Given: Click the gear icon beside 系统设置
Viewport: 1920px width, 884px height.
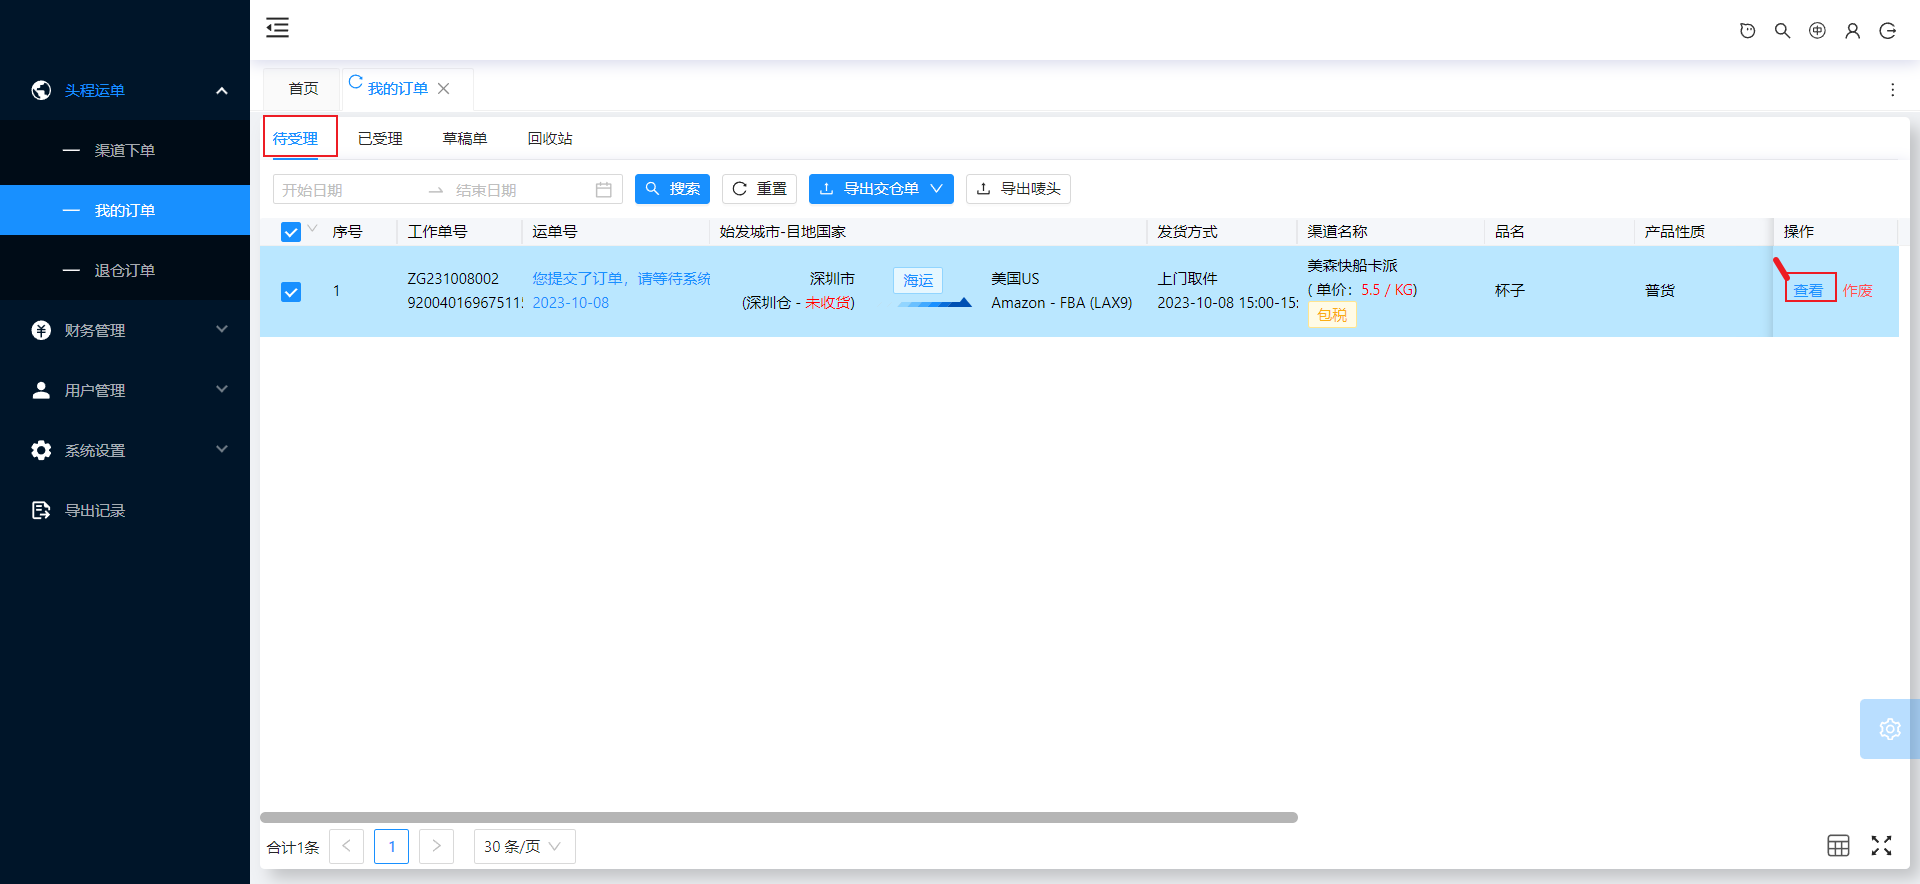Looking at the screenshot, I should point(41,450).
